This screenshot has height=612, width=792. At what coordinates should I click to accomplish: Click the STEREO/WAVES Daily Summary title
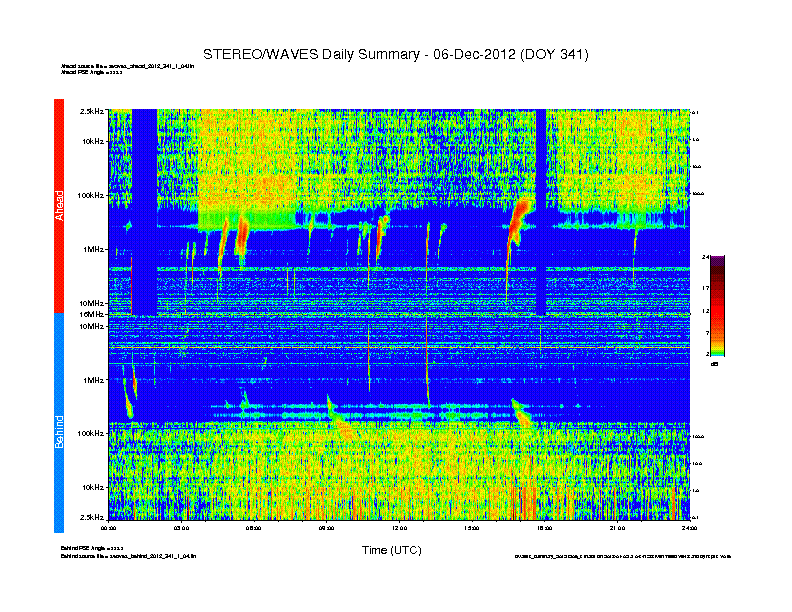(x=395, y=53)
